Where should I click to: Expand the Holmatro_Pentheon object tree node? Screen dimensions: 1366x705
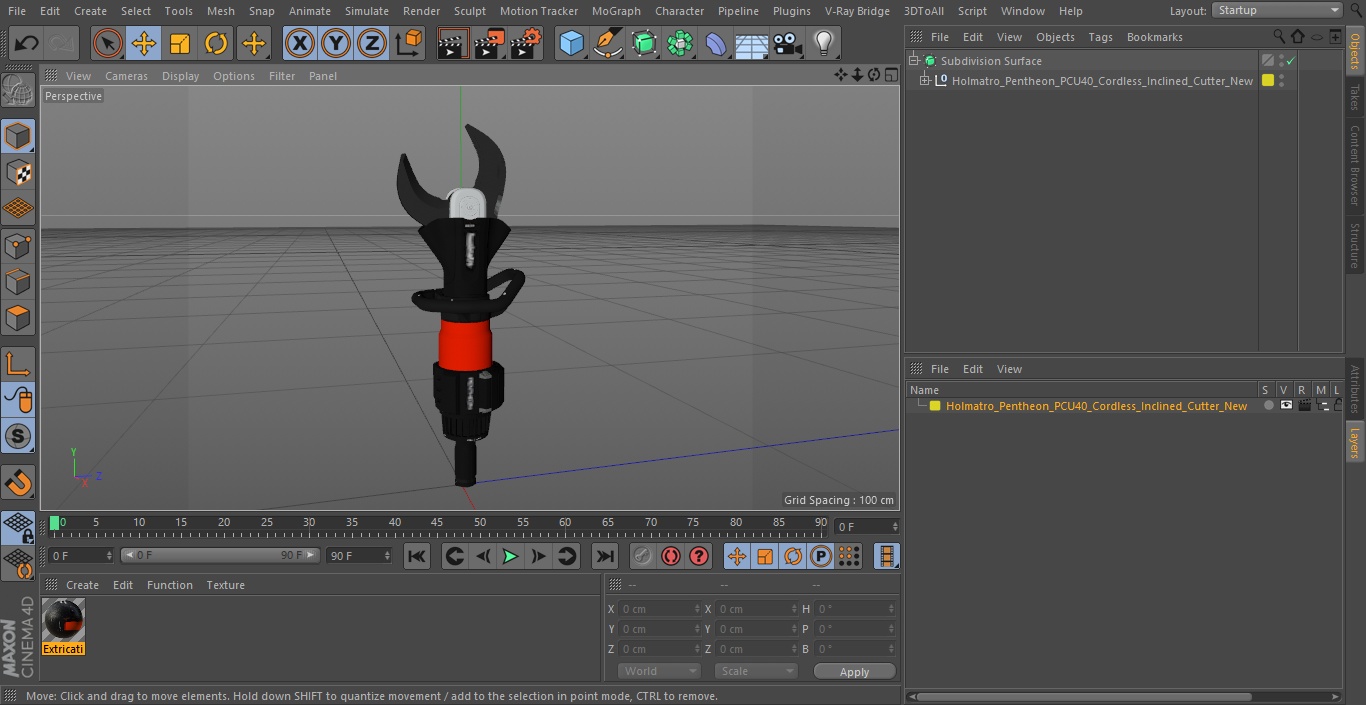coord(925,81)
